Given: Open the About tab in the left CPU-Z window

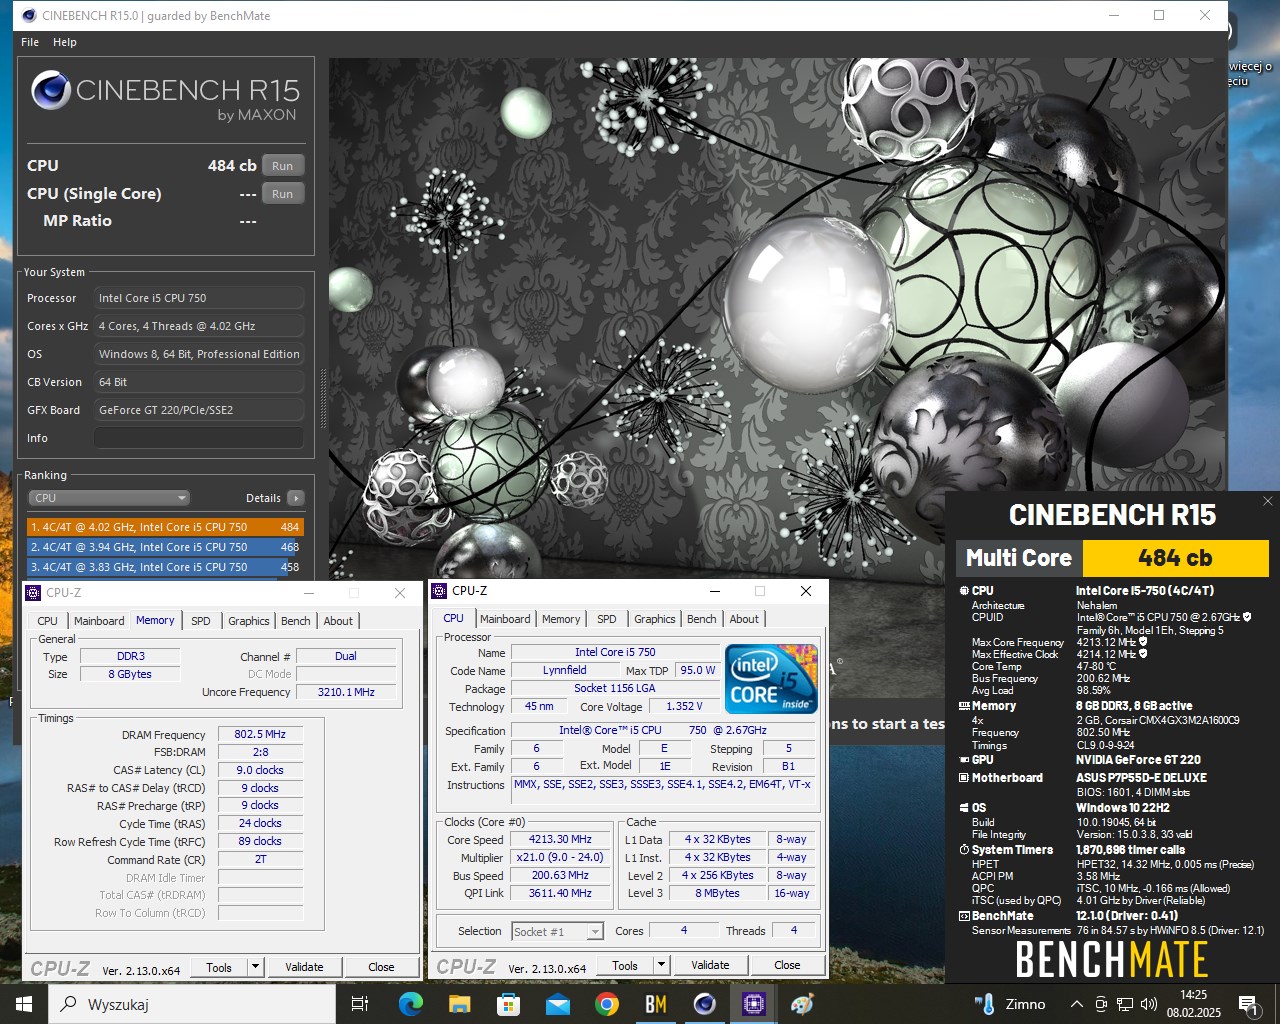Looking at the screenshot, I should point(338,621).
